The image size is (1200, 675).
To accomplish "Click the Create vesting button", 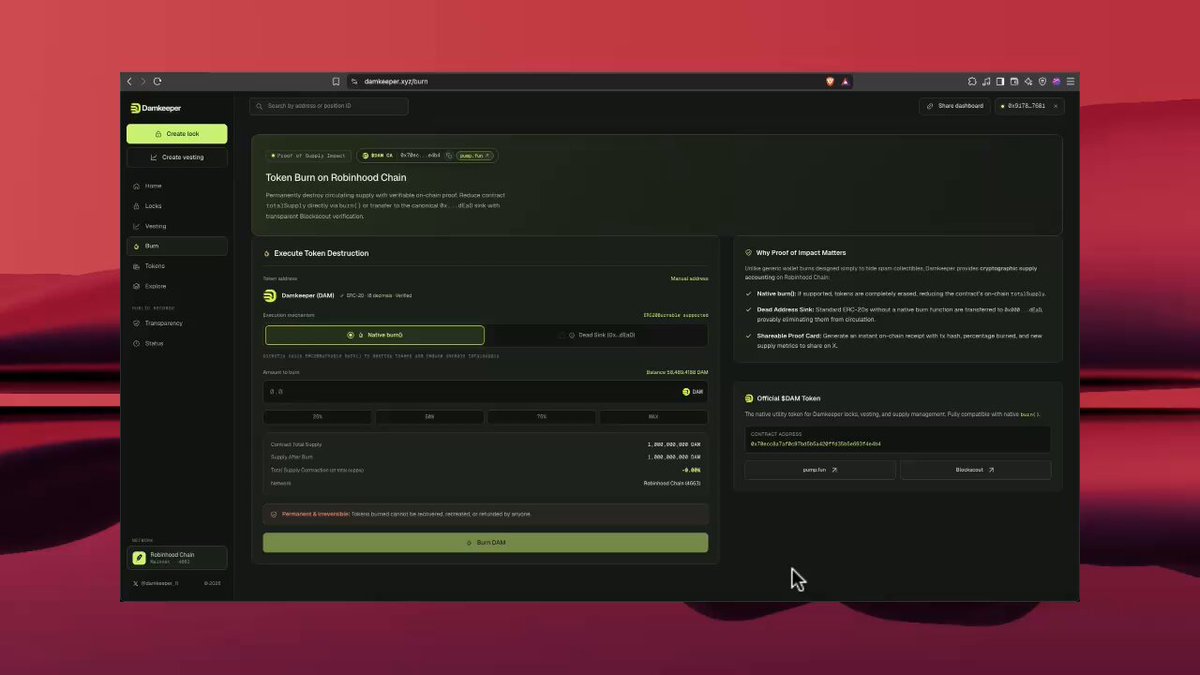I will coord(177,157).
